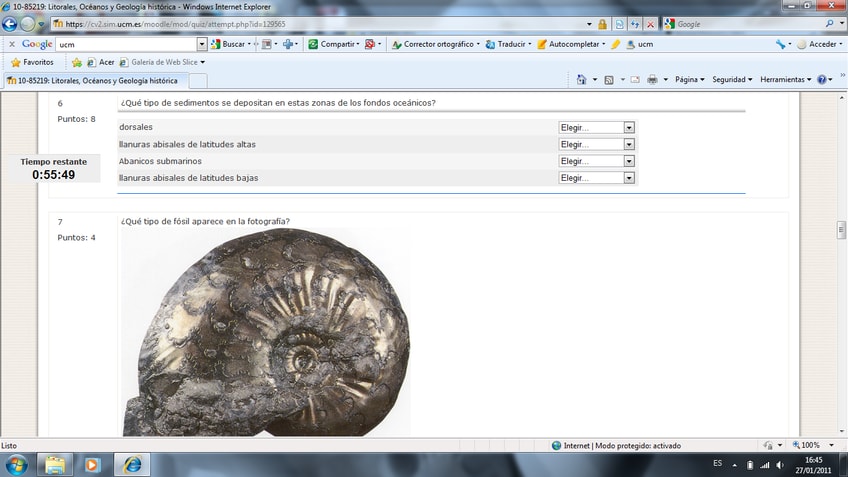Open Windows Media Player from taskbar
Image resolution: width=848 pixels, height=477 pixels.
(x=92, y=464)
